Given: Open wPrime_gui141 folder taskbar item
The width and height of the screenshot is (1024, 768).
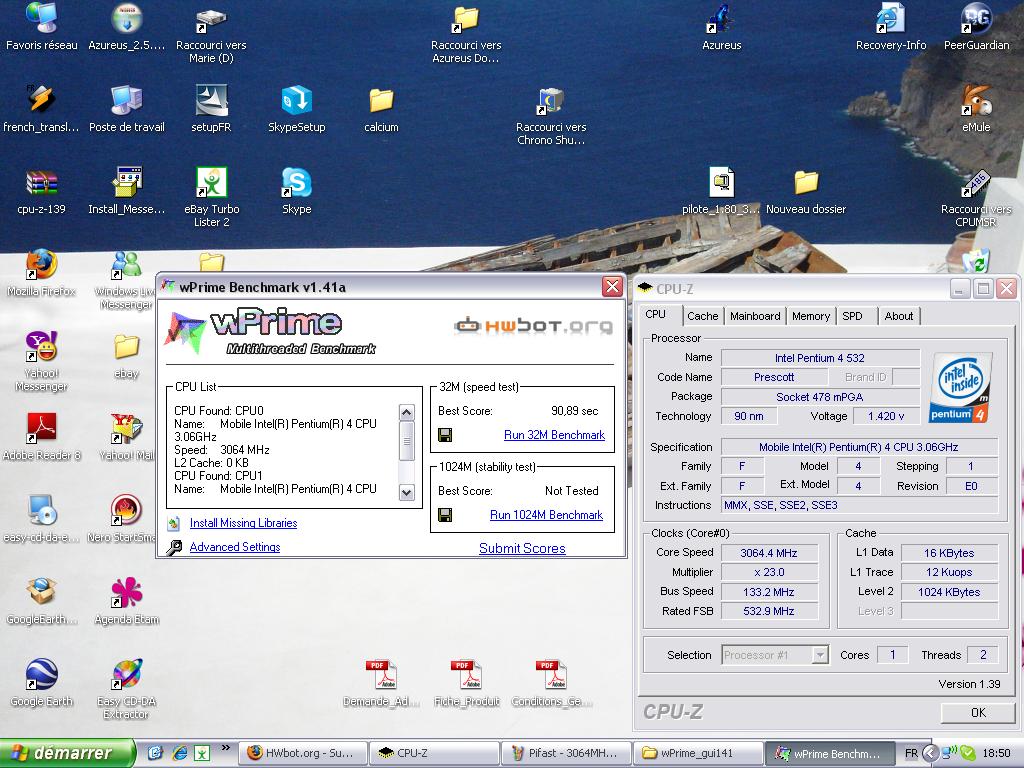Looking at the screenshot, I should click(x=697, y=754).
